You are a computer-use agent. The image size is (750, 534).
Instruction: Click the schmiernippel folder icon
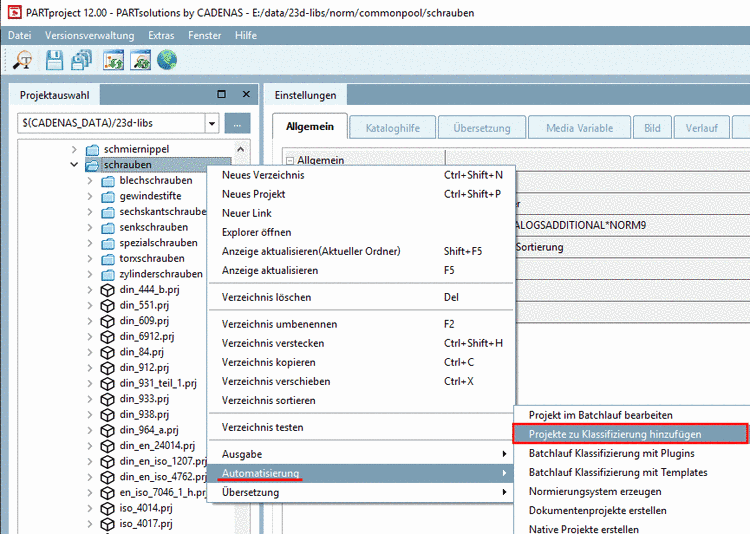pos(92,149)
